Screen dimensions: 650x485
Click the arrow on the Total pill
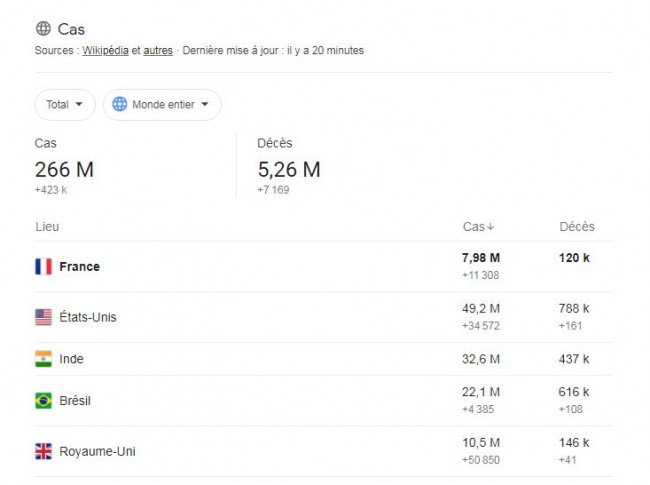click(x=79, y=104)
